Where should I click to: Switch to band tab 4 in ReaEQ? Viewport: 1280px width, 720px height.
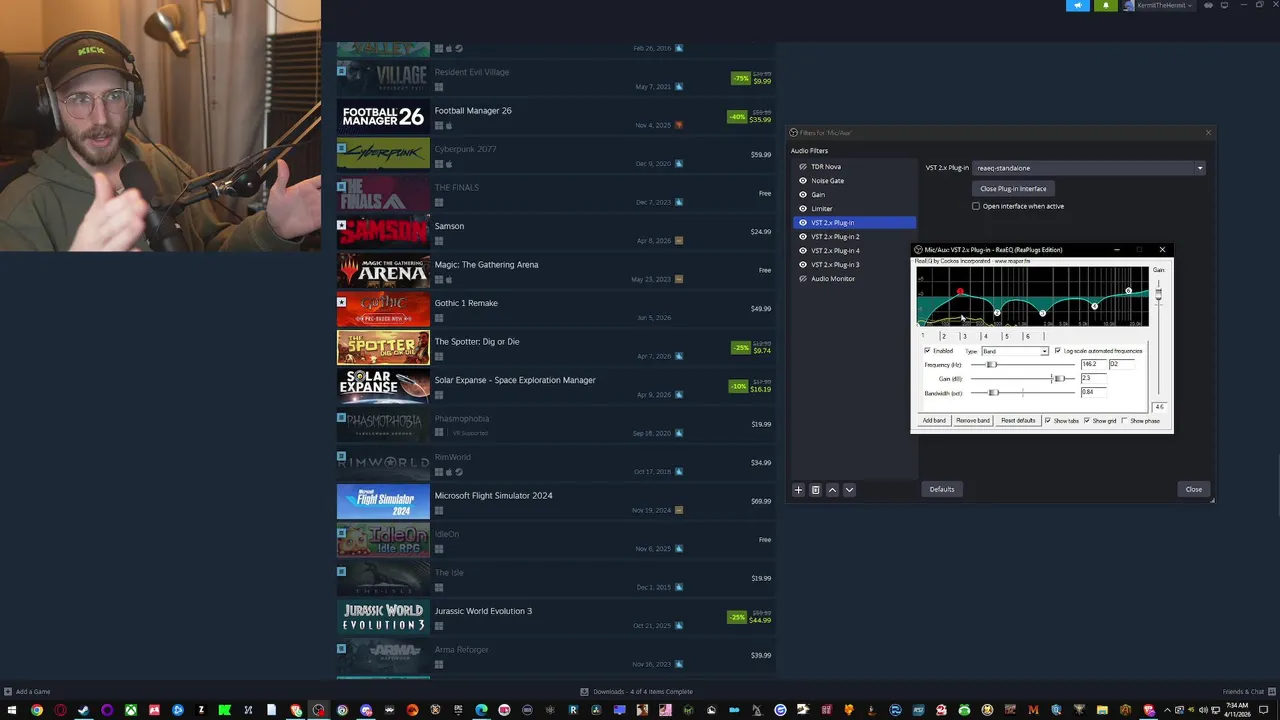point(985,336)
